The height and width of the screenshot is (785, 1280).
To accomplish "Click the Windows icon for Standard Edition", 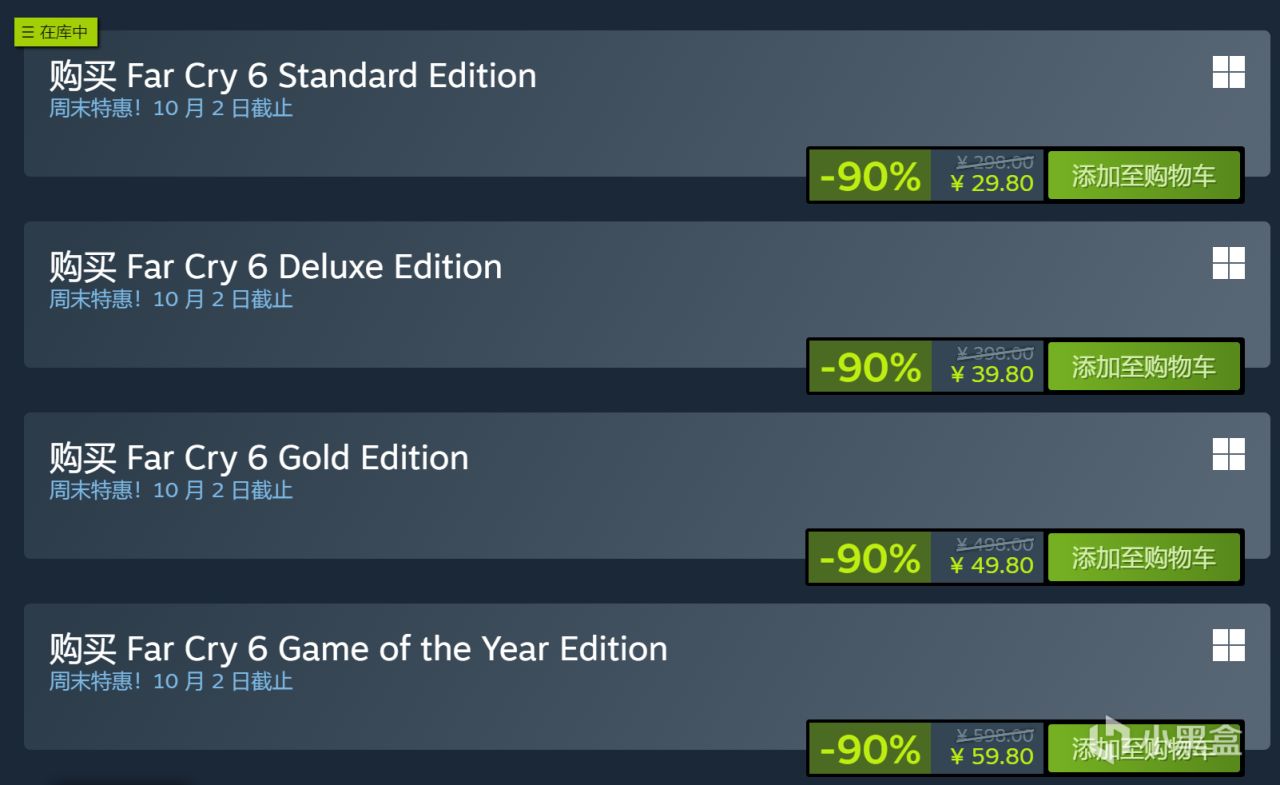I will pos(1229,72).
